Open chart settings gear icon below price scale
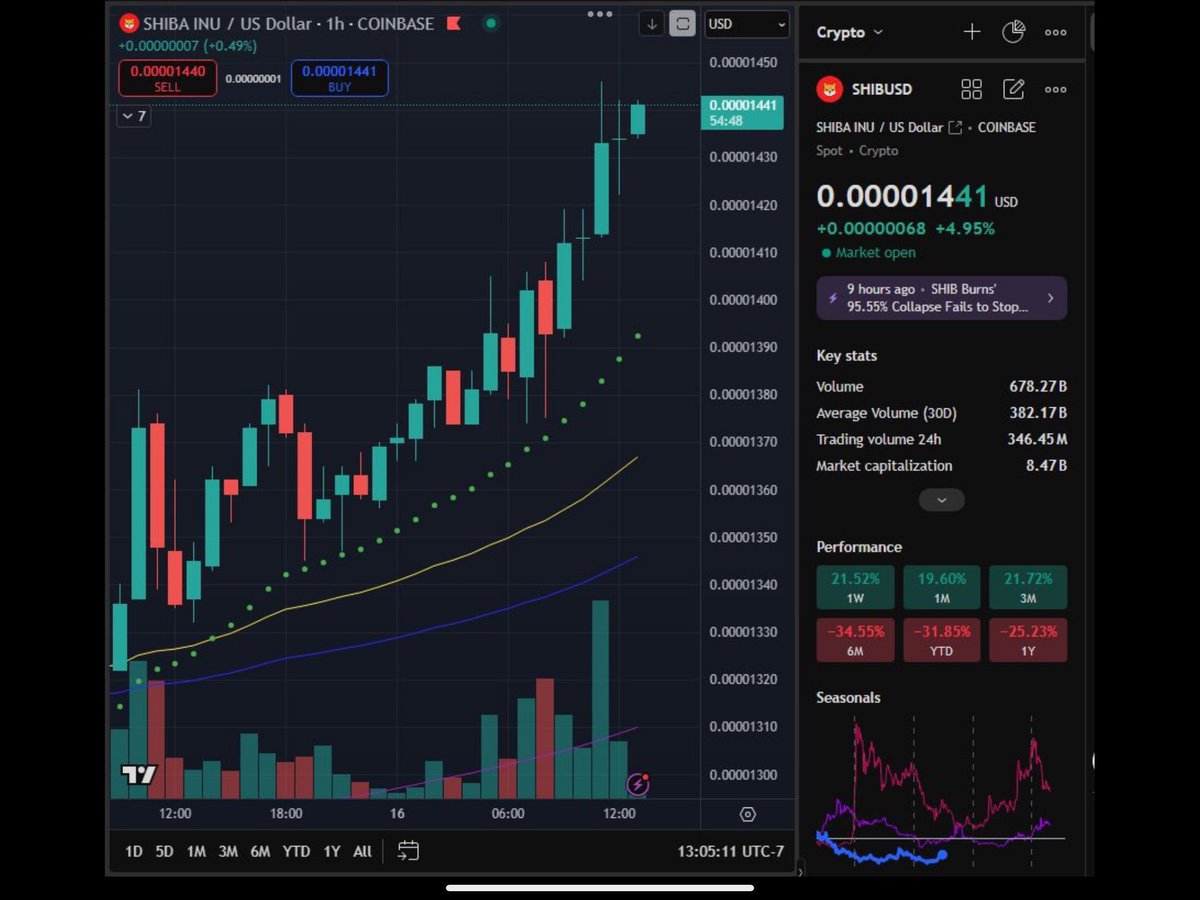The image size is (1200, 900). pyautogui.click(x=748, y=814)
